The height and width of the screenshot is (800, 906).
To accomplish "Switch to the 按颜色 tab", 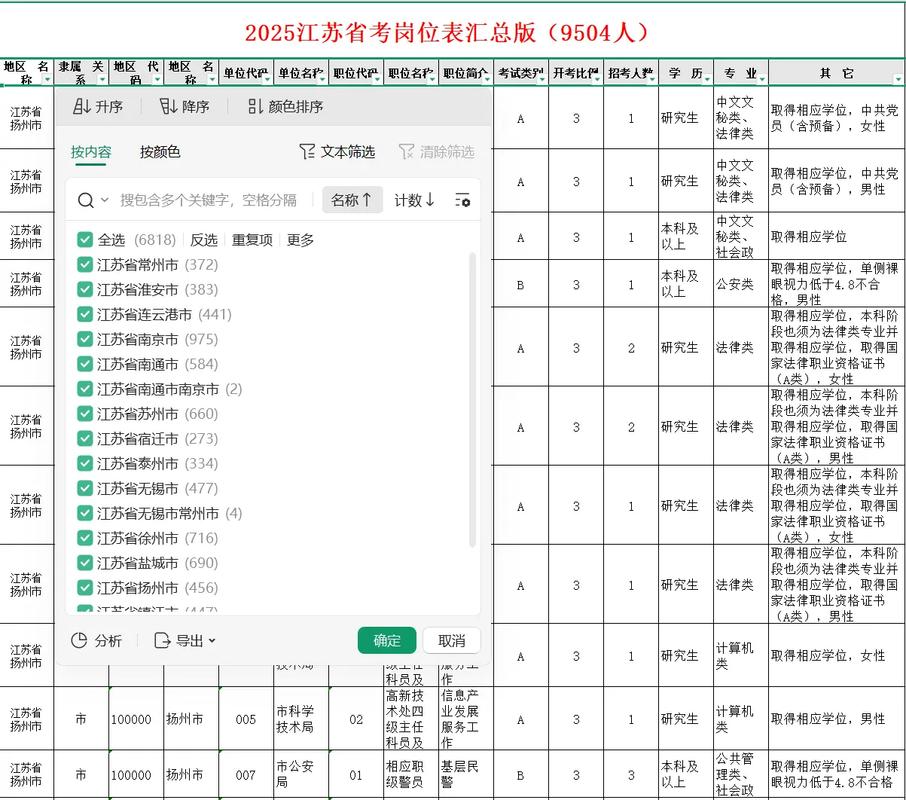I will pos(158,154).
